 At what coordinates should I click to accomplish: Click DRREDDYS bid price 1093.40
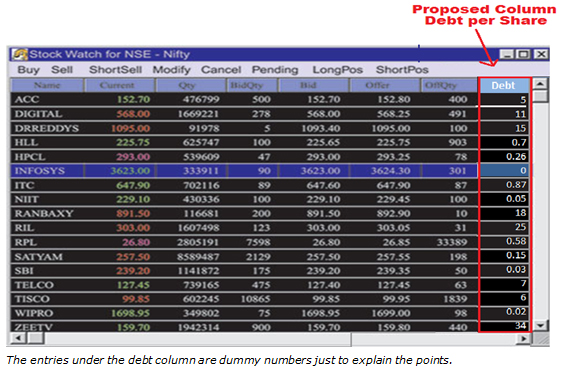[321, 128]
